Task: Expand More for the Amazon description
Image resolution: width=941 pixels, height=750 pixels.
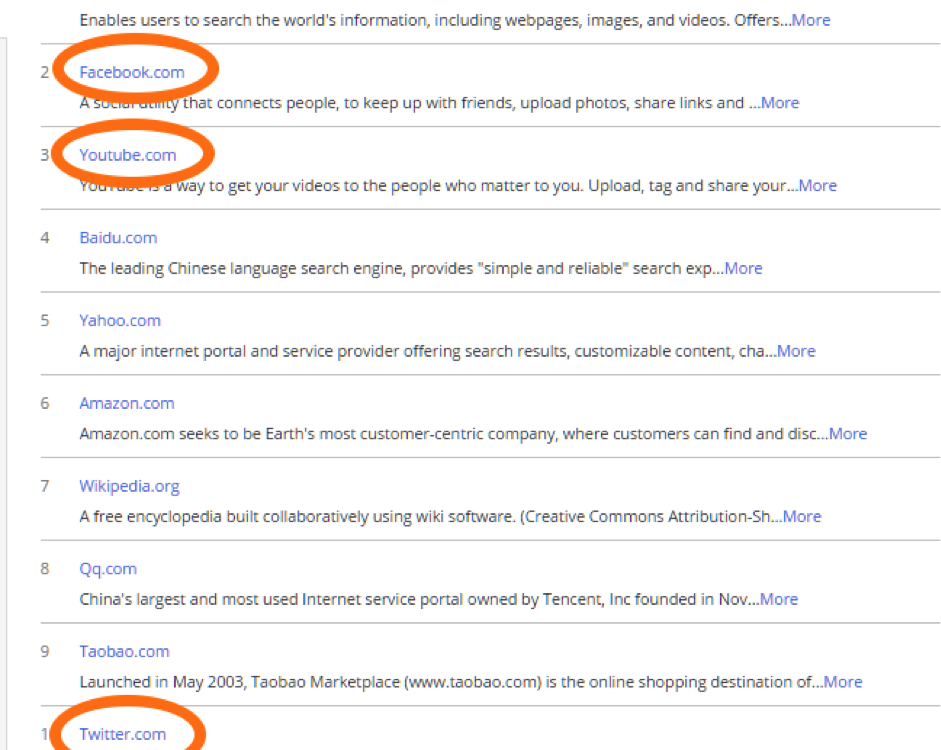Action: (848, 434)
